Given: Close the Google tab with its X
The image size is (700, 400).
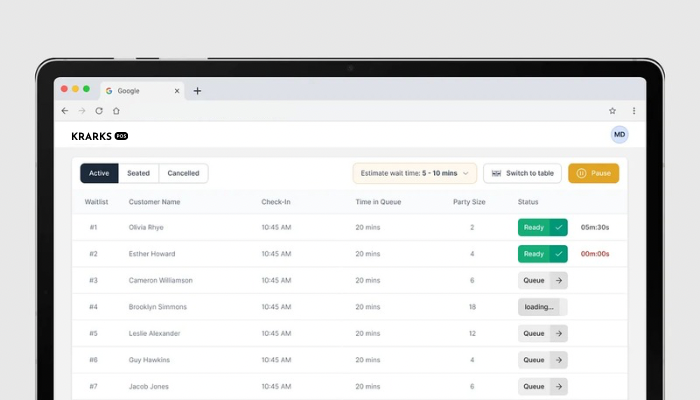Looking at the screenshot, I should coord(177,91).
